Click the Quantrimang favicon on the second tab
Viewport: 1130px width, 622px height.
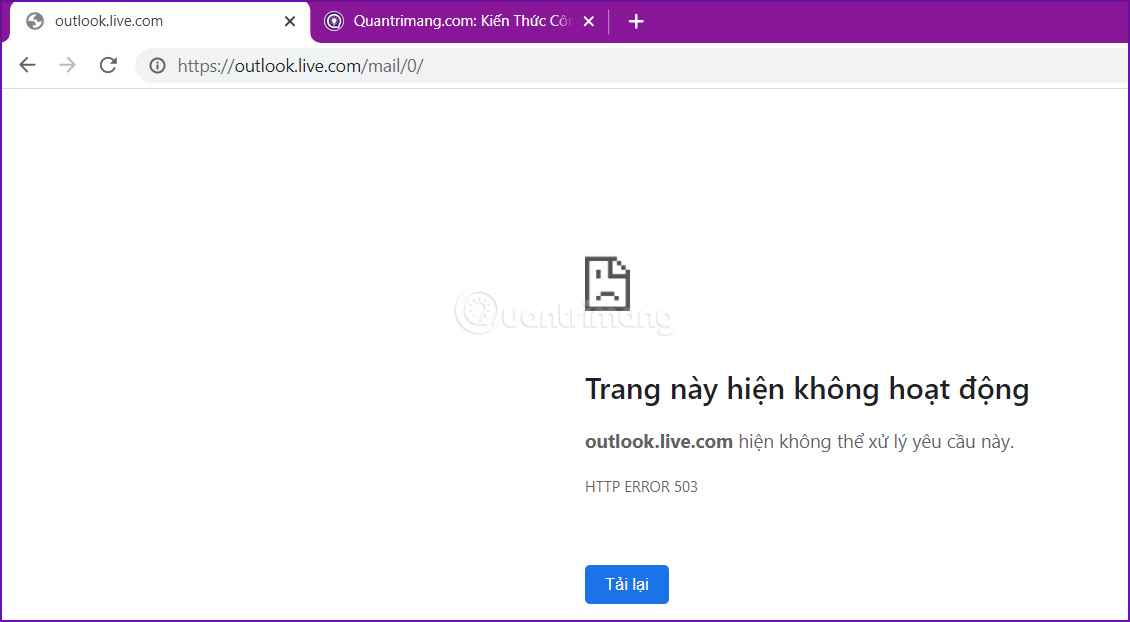[333, 20]
